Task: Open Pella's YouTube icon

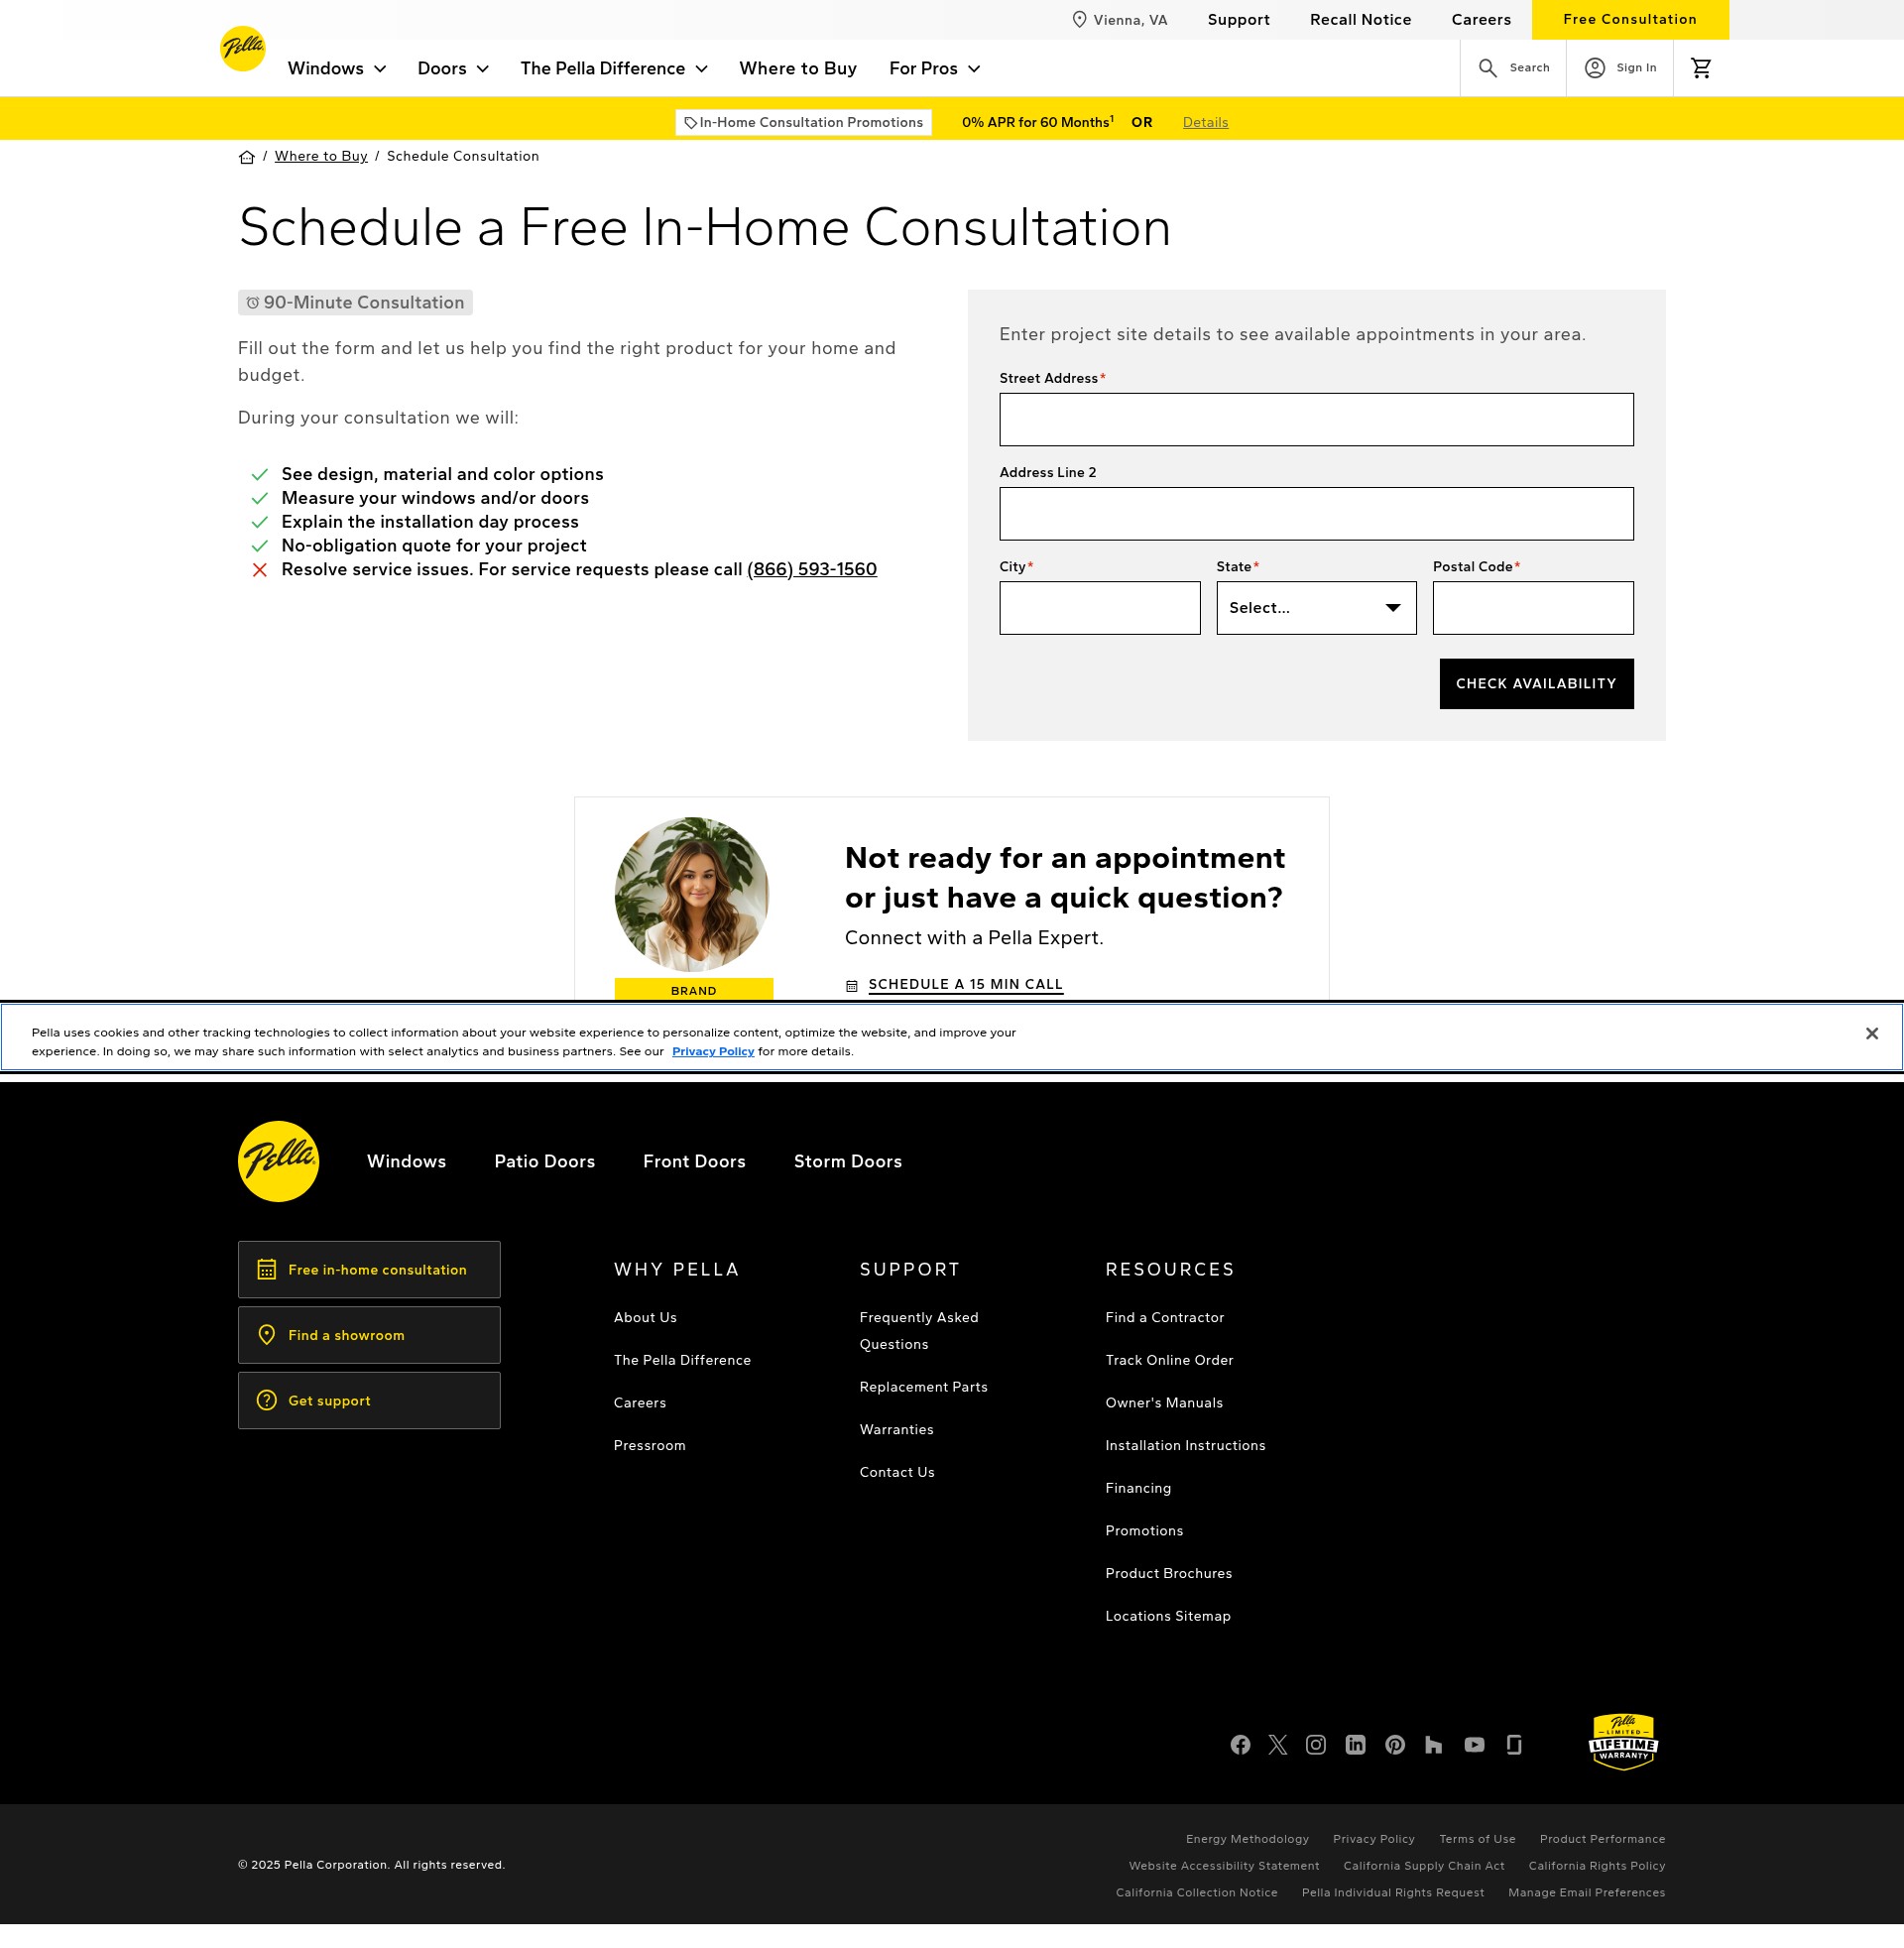Action: pos(1474,1745)
